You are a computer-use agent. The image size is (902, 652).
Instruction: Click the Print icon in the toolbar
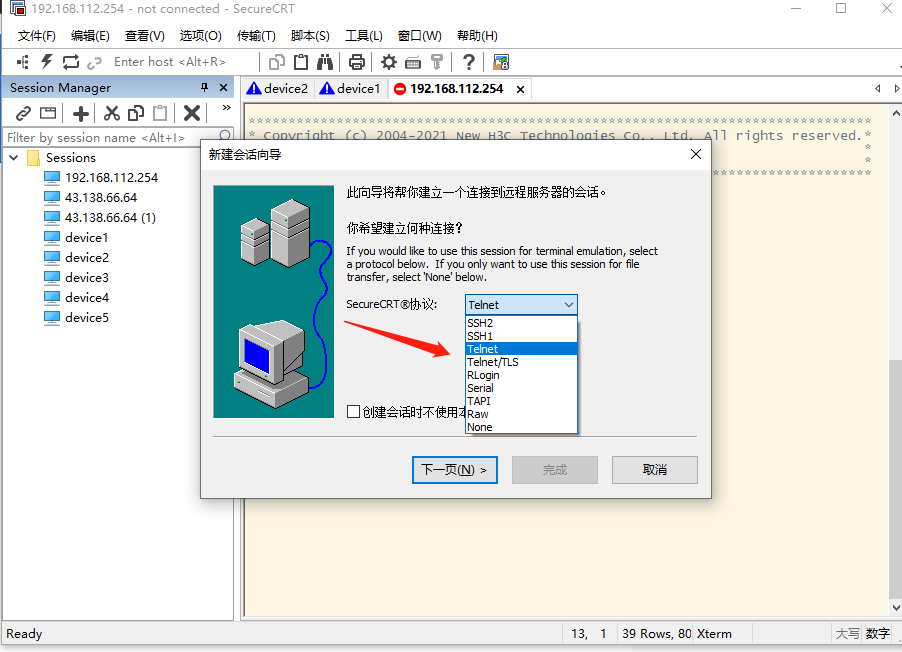click(x=356, y=61)
